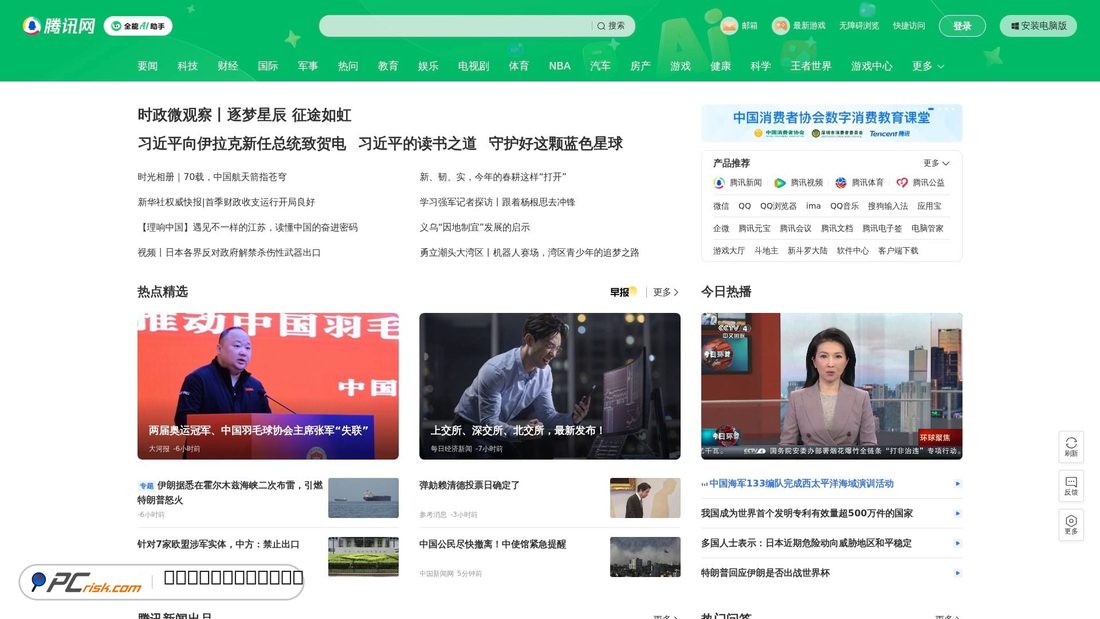
Task: Open the 最新游戏 icon
Action: (x=780, y=26)
